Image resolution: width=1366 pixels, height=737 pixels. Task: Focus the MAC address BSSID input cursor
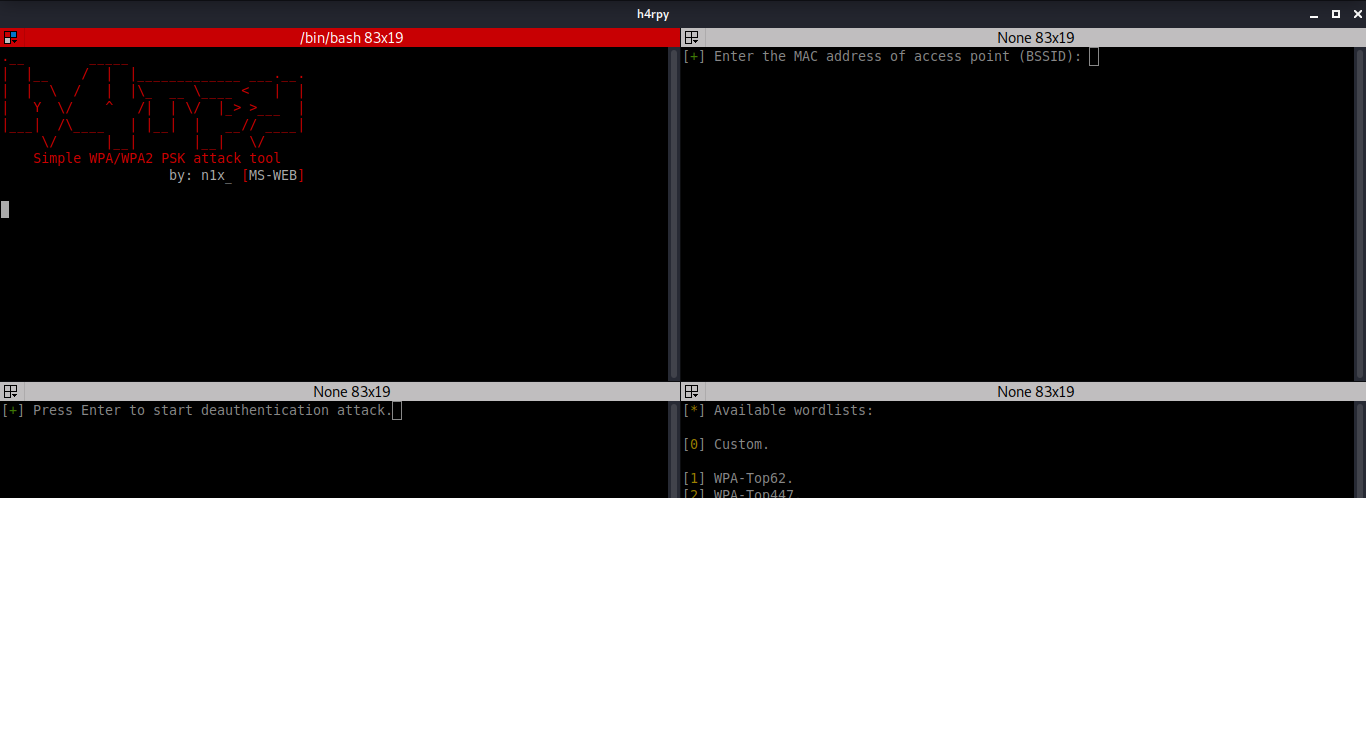[1094, 57]
